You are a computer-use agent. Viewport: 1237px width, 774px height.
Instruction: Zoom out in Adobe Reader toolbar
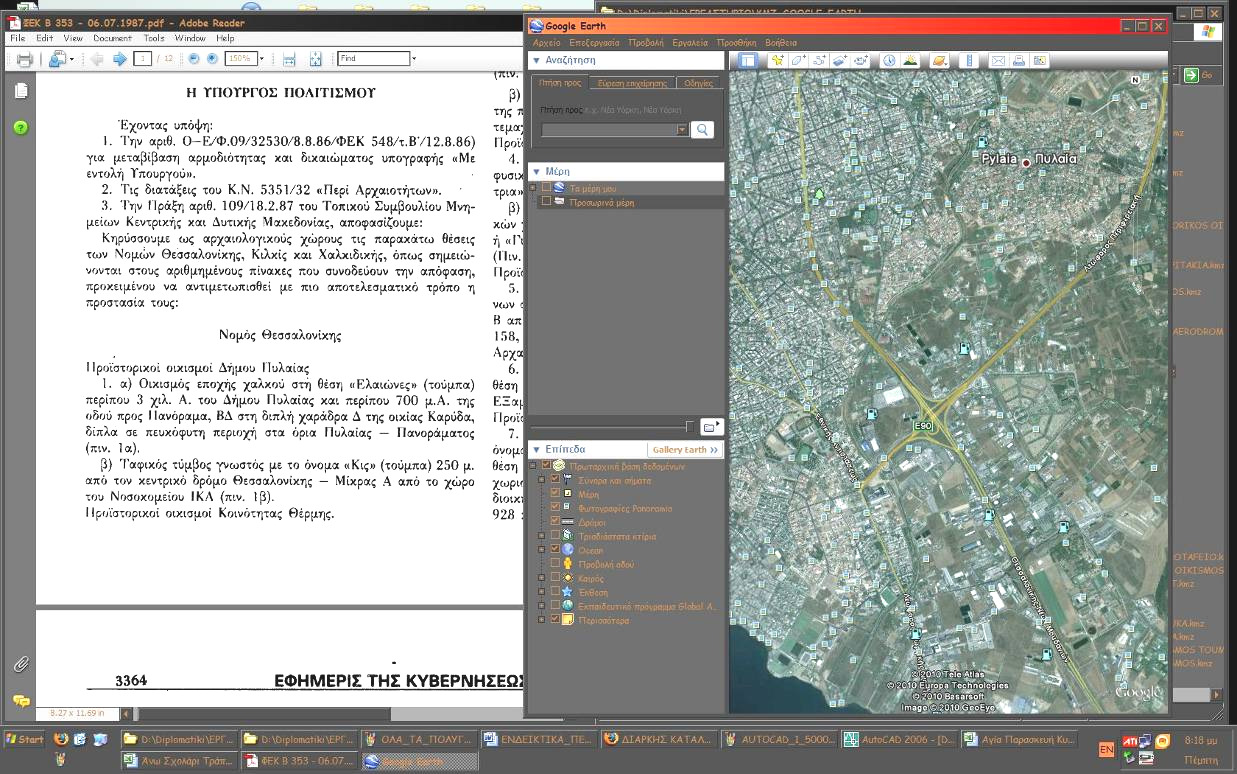pyautogui.click(x=194, y=59)
